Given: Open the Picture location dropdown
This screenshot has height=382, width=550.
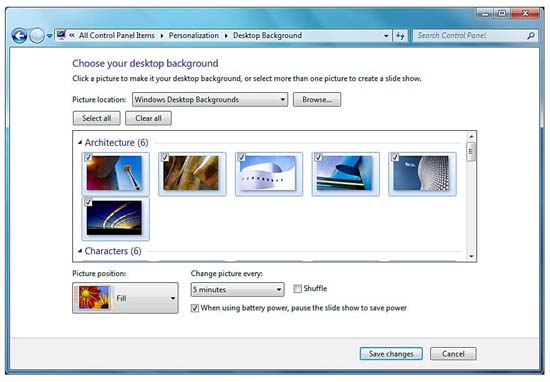Looking at the screenshot, I should [x=210, y=100].
